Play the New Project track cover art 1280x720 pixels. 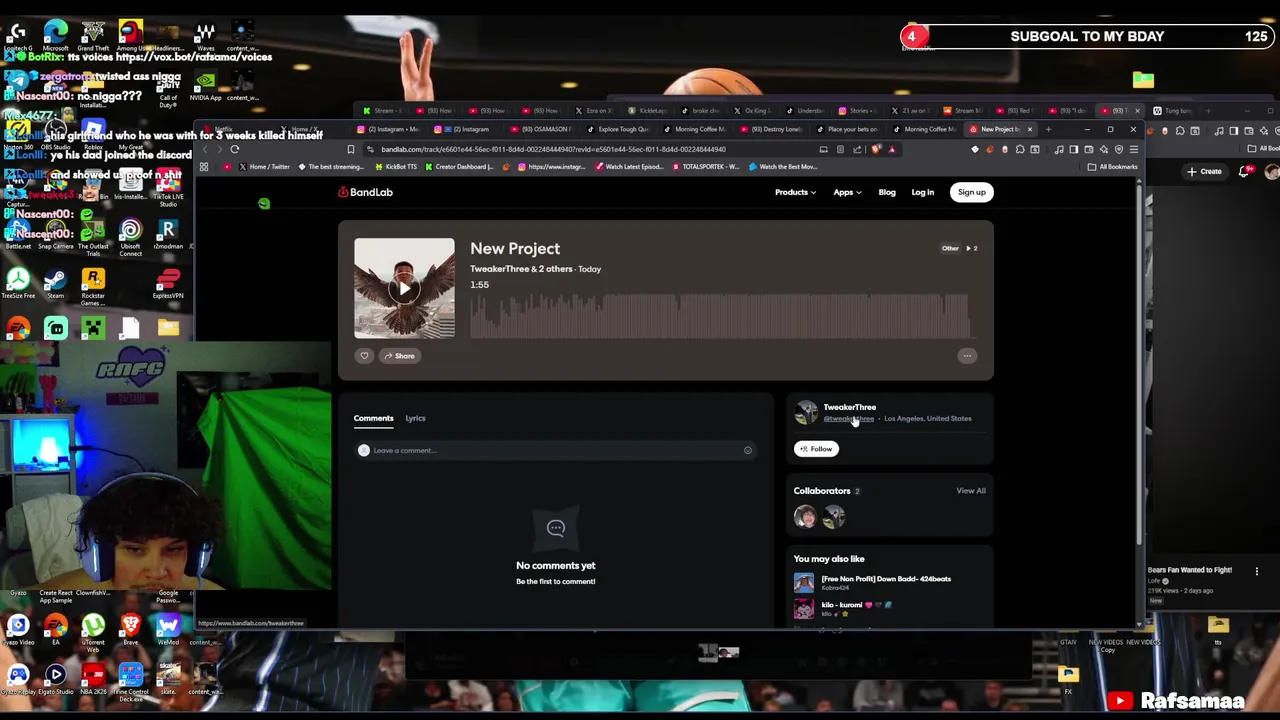tap(404, 289)
